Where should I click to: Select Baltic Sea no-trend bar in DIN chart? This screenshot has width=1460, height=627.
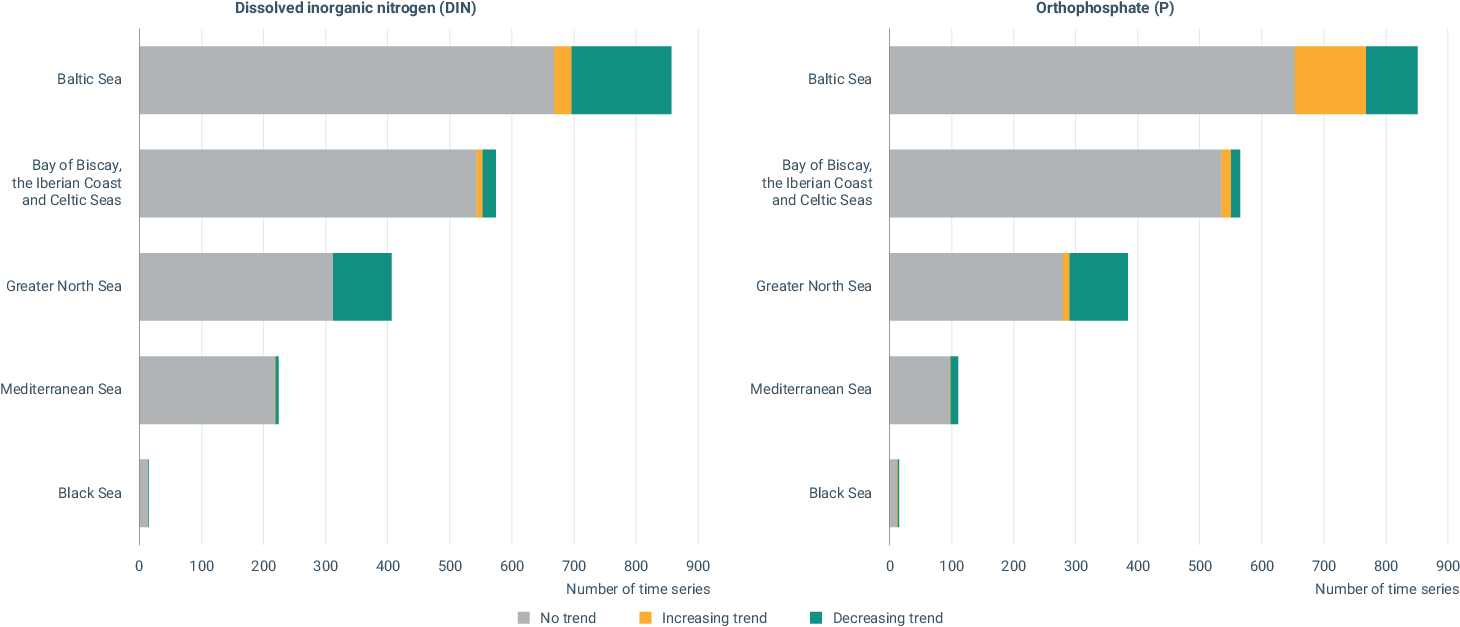pyautogui.click(x=346, y=80)
